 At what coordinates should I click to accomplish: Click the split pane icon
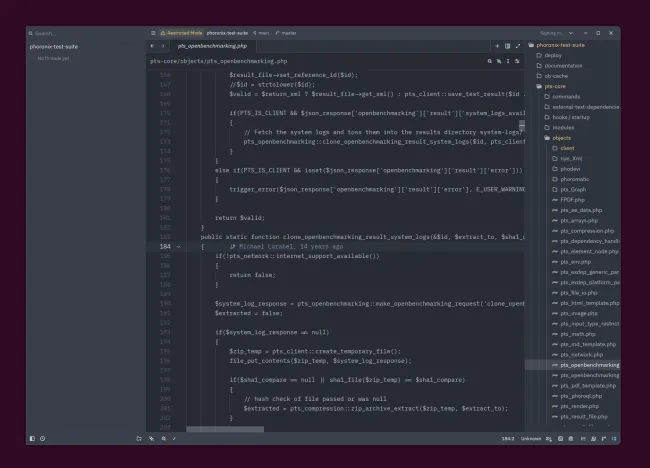(x=507, y=46)
